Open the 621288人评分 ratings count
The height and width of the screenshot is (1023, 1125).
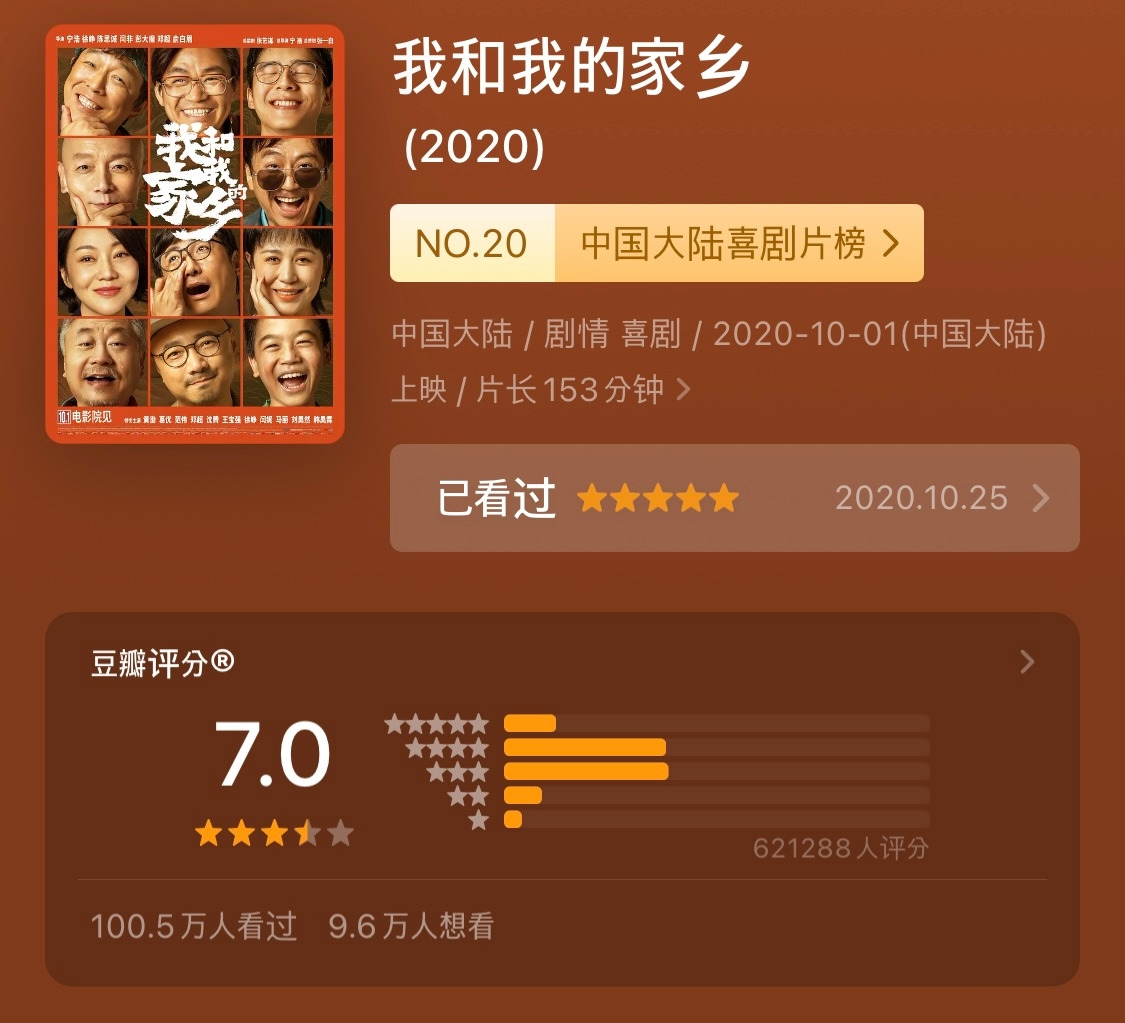(841, 849)
